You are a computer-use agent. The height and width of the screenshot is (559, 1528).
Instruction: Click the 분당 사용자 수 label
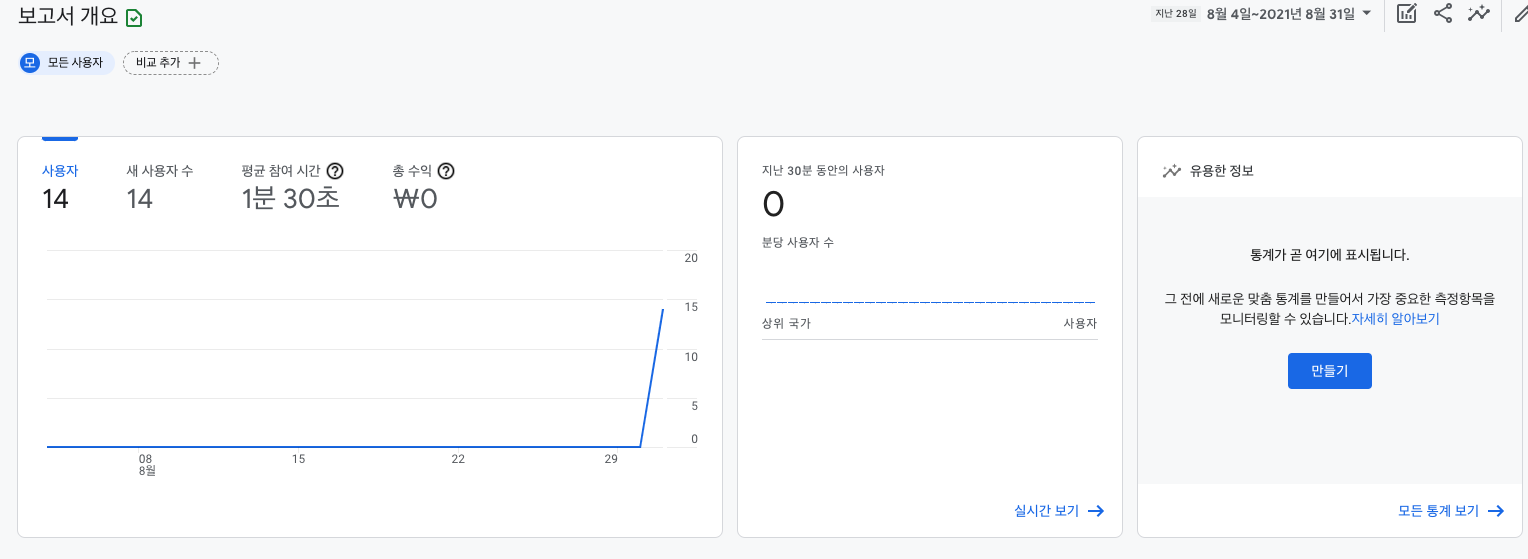[x=797, y=243]
